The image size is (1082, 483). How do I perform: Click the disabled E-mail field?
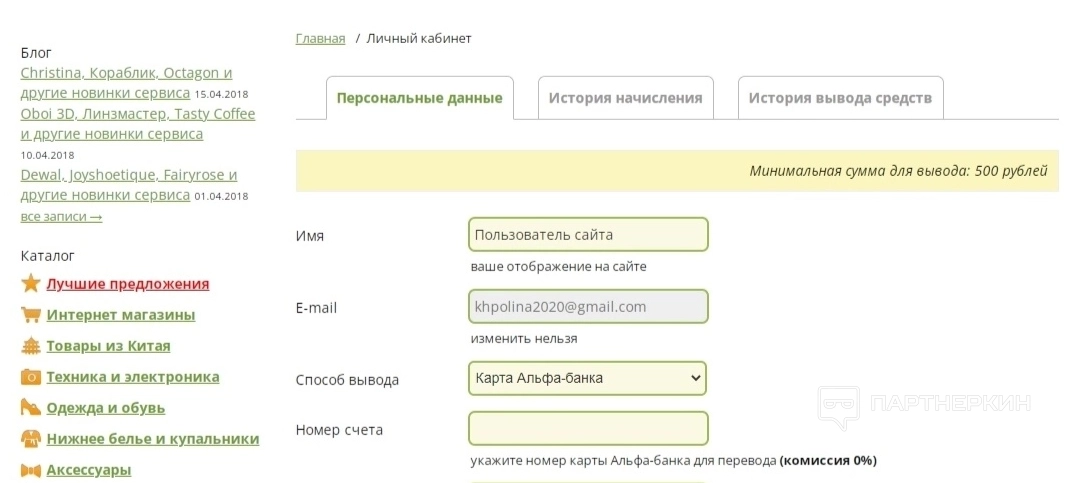(587, 306)
